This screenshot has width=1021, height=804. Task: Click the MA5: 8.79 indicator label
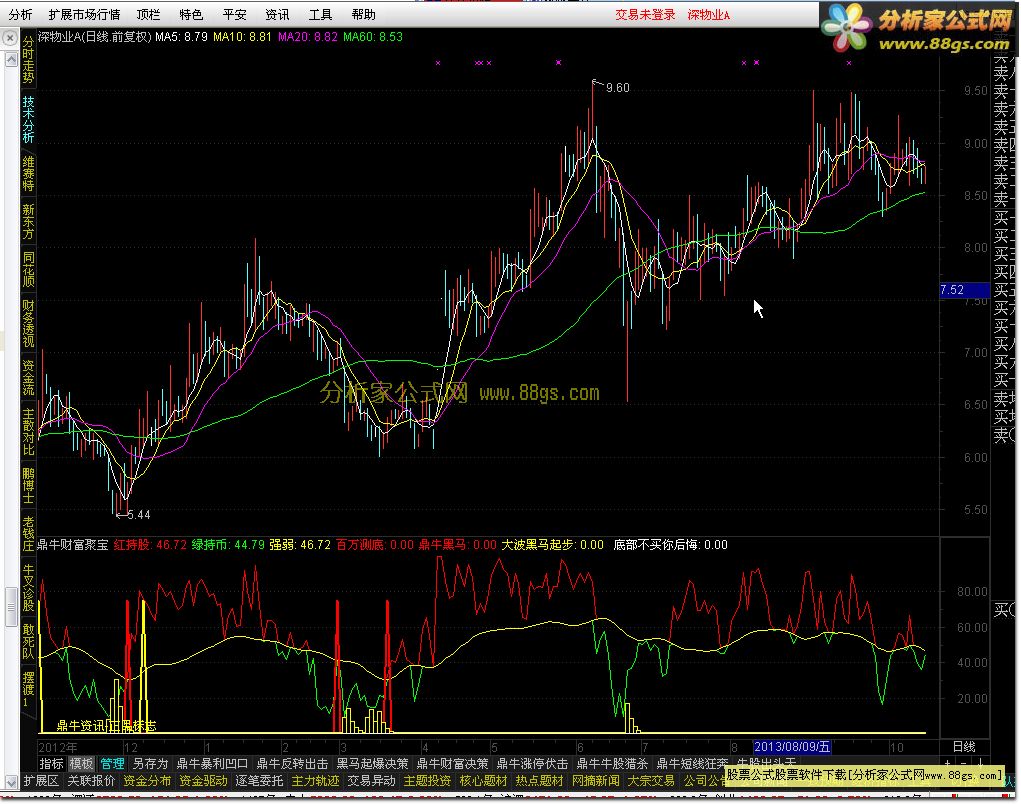[181, 36]
